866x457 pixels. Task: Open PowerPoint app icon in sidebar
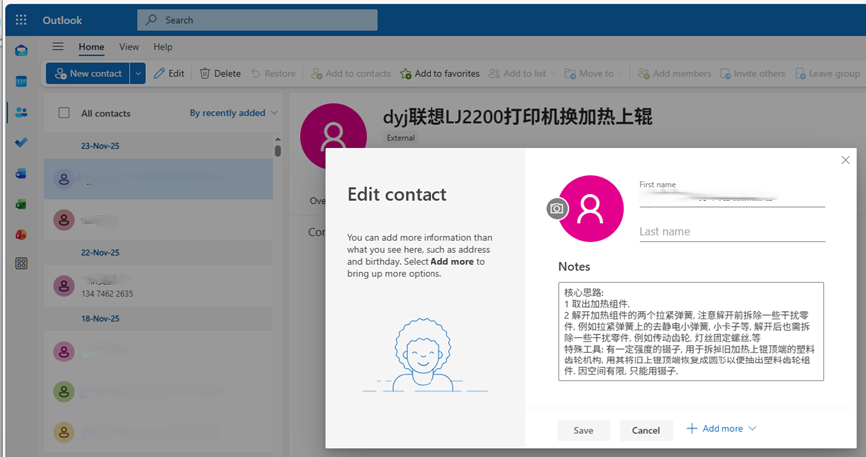(x=21, y=234)
